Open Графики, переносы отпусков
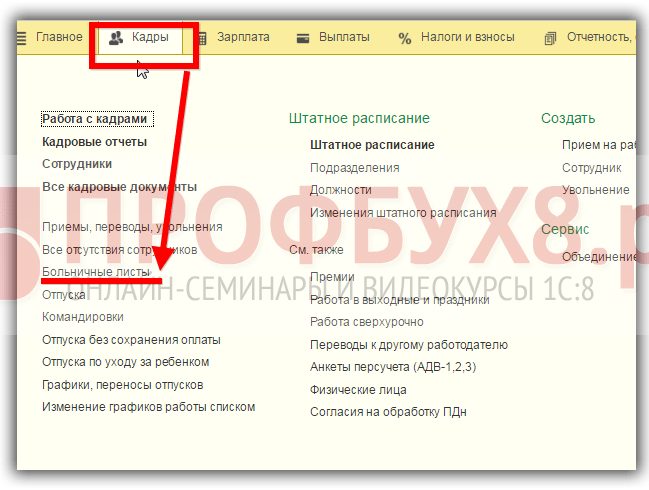649x490 pixels. (123, 385)
